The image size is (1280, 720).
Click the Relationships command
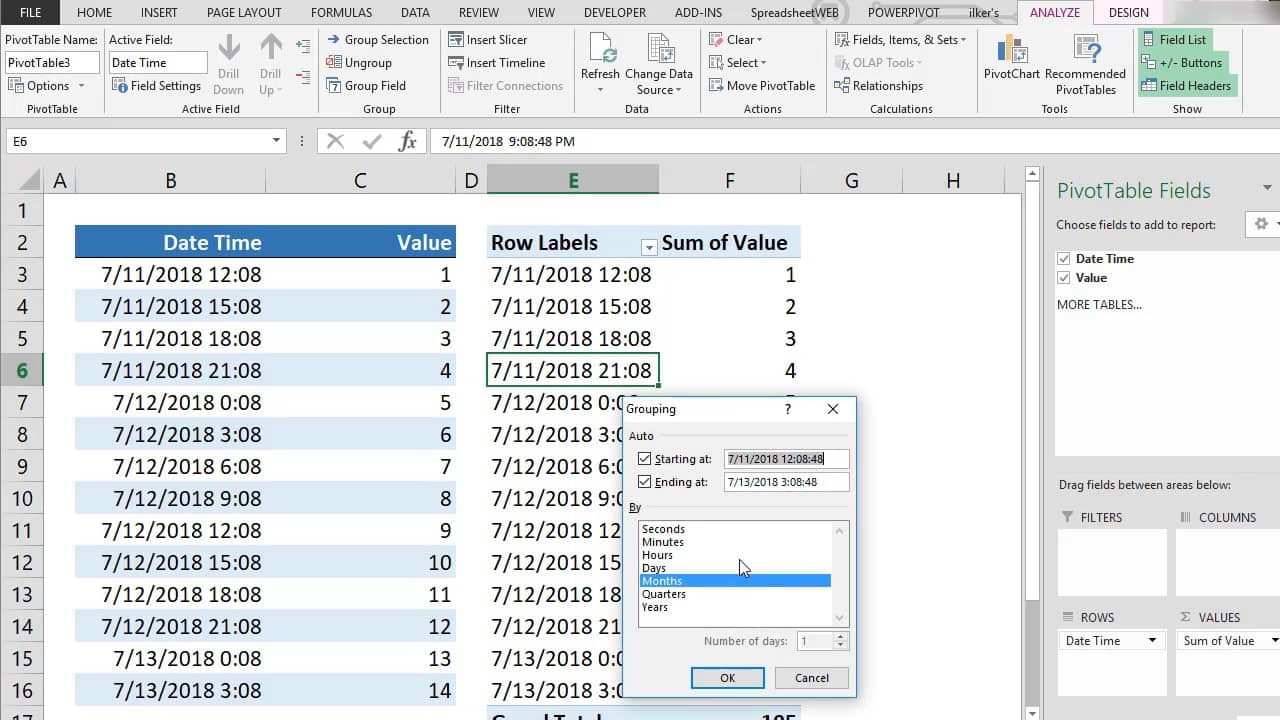(879, 86)
